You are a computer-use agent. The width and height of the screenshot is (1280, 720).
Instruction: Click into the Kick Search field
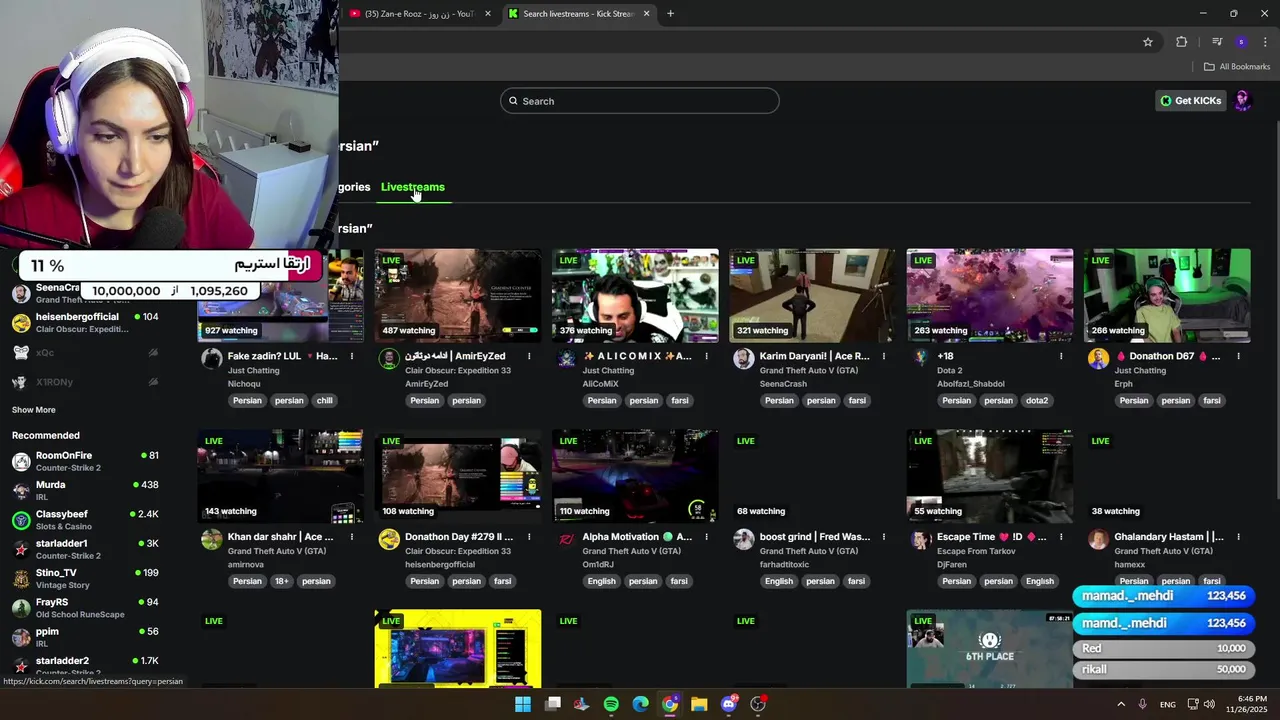click(x=640, y=101)
